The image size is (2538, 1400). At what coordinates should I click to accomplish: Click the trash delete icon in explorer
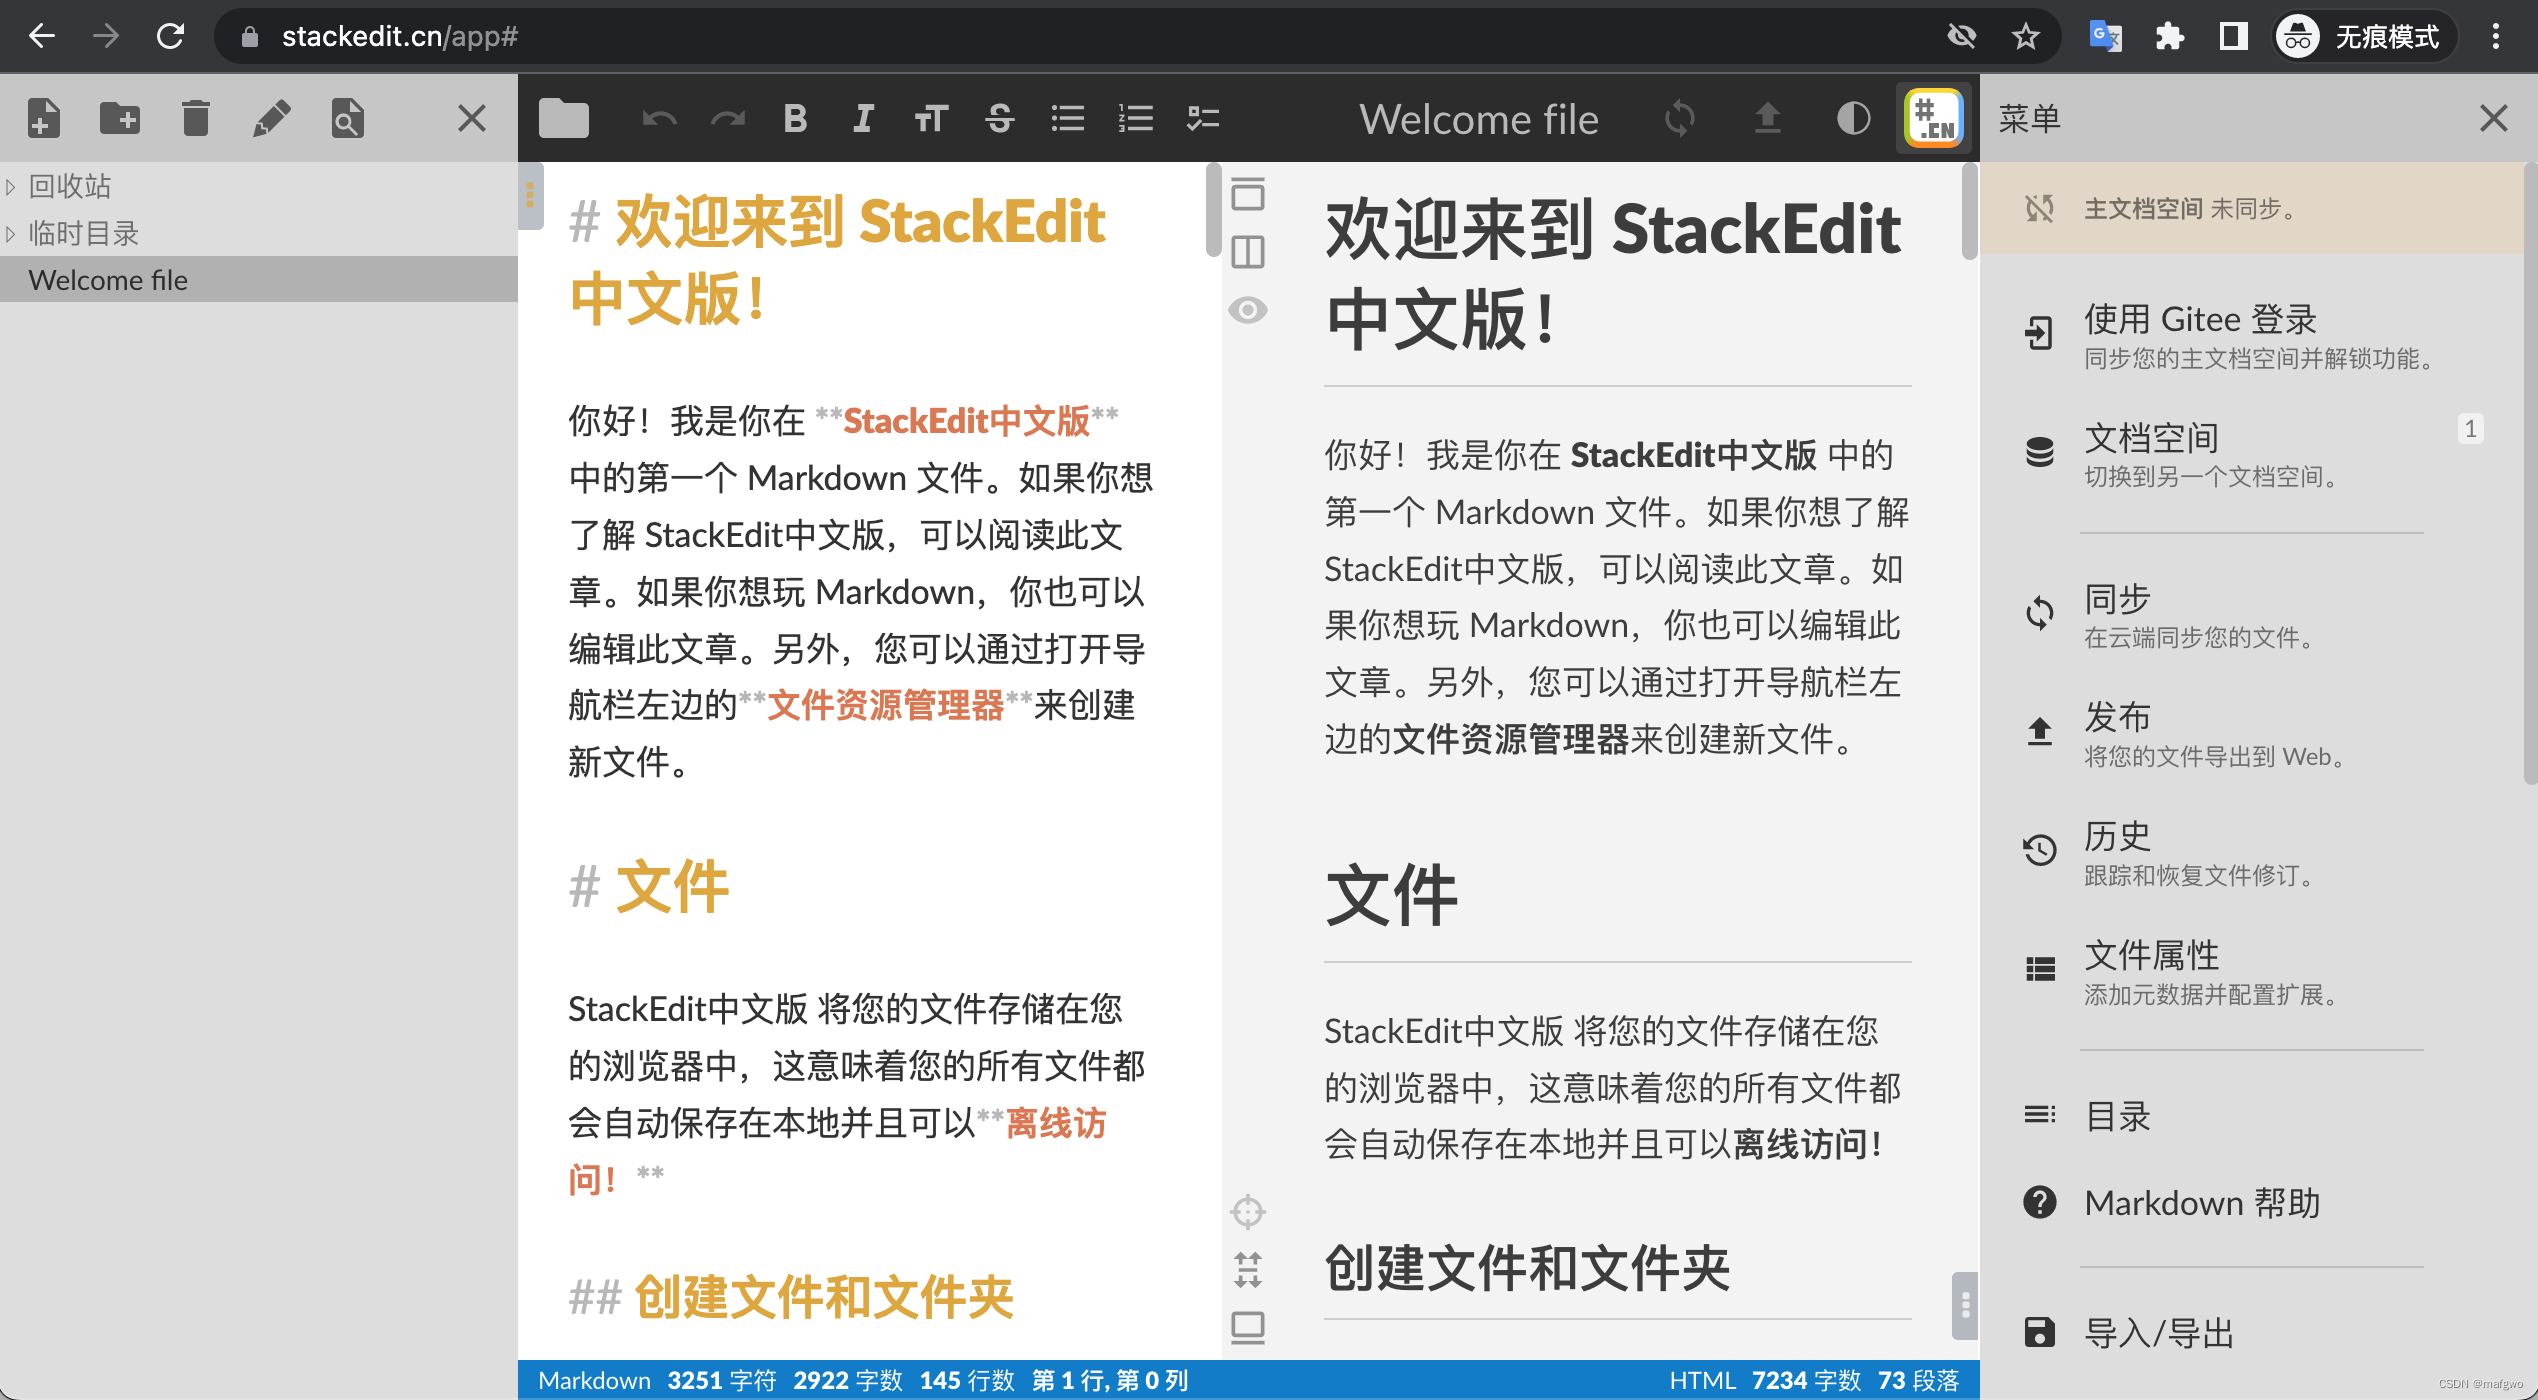pos(196,119)
